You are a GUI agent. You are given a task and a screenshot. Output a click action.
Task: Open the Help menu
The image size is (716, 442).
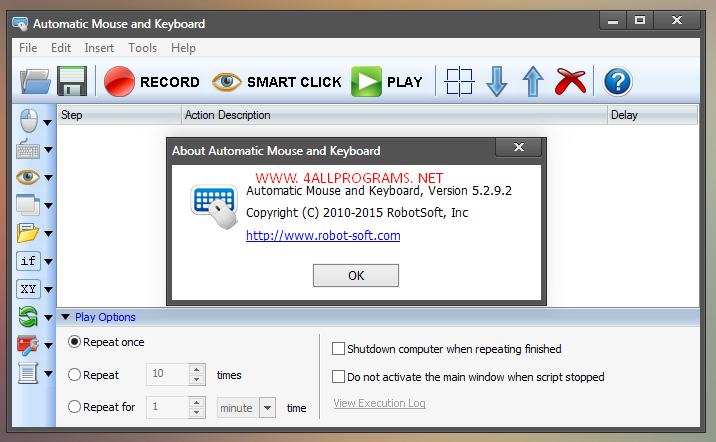(183, 48)
